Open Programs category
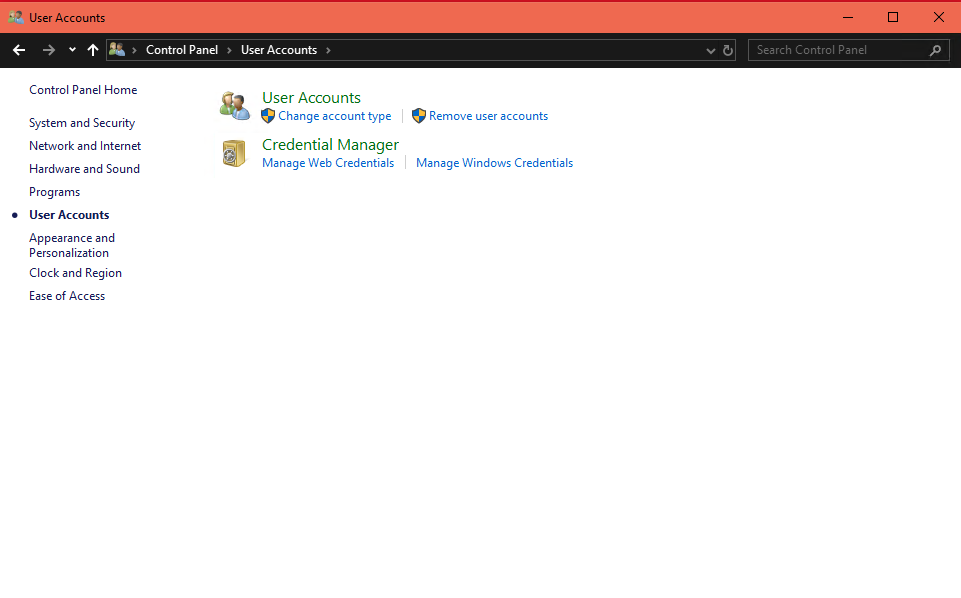The width and height of the screenshot is (961, 598). tap(55, 192)
